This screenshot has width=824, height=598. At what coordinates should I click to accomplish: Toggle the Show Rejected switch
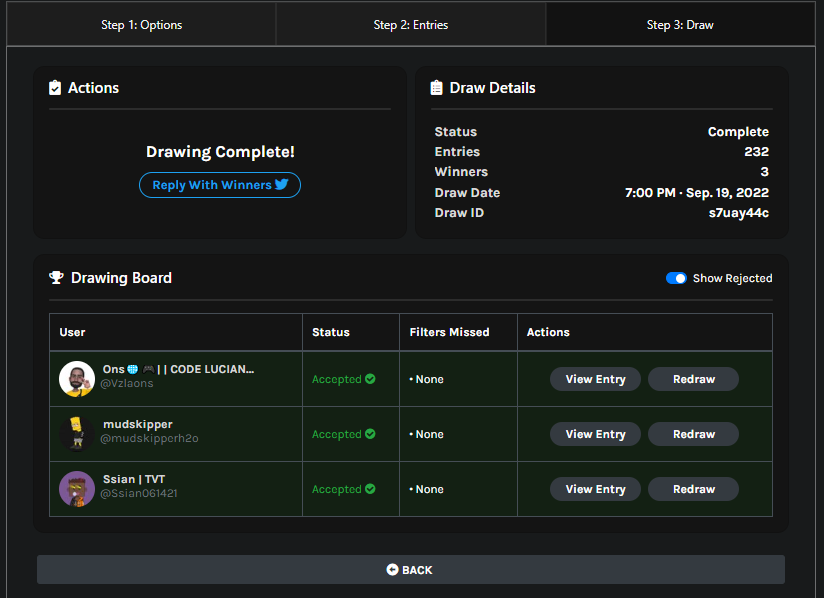tap(676, 278)
